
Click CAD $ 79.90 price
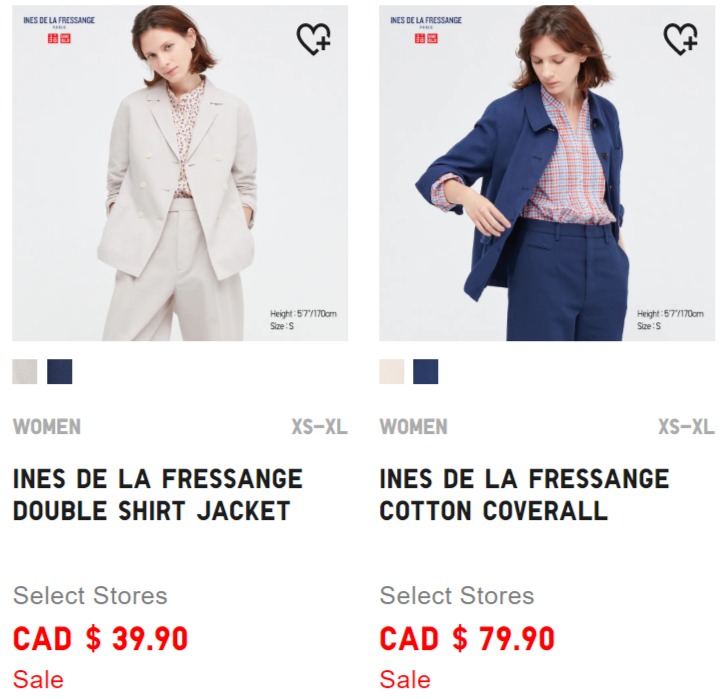[467, 639]
